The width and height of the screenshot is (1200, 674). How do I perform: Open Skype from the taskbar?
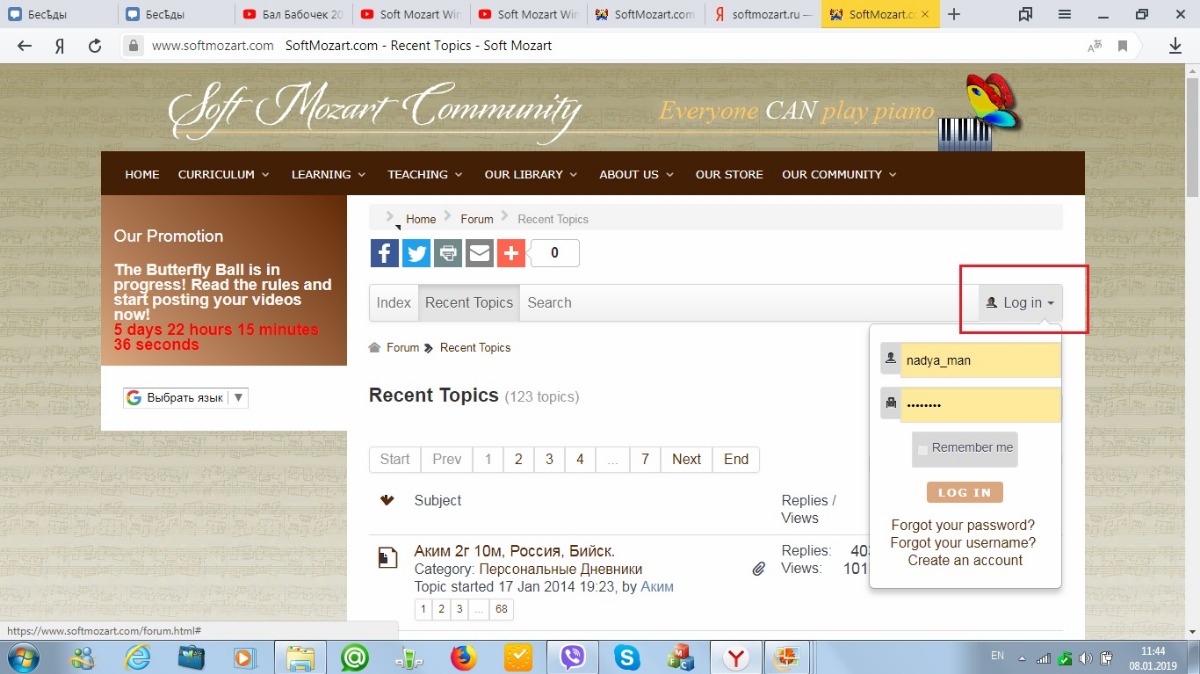[x=628, y=657]
